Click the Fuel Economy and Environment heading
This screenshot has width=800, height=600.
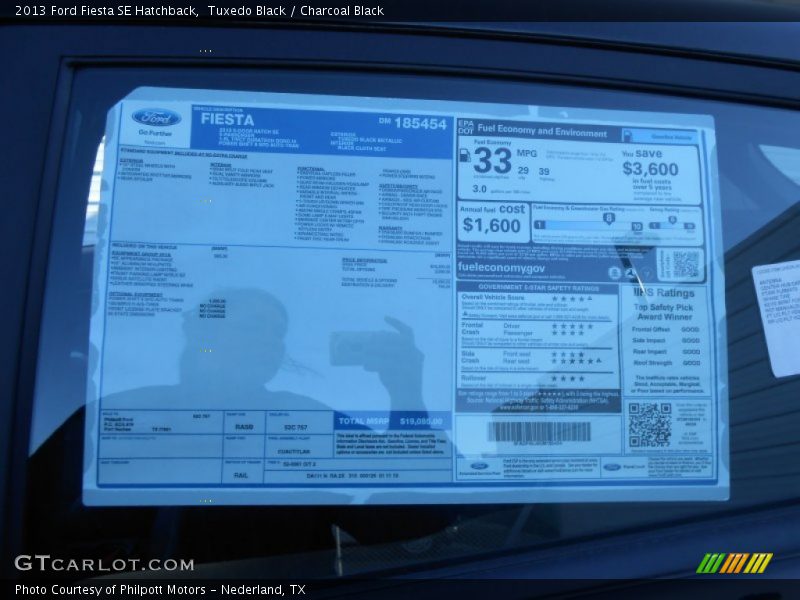[x=542, y=130]
